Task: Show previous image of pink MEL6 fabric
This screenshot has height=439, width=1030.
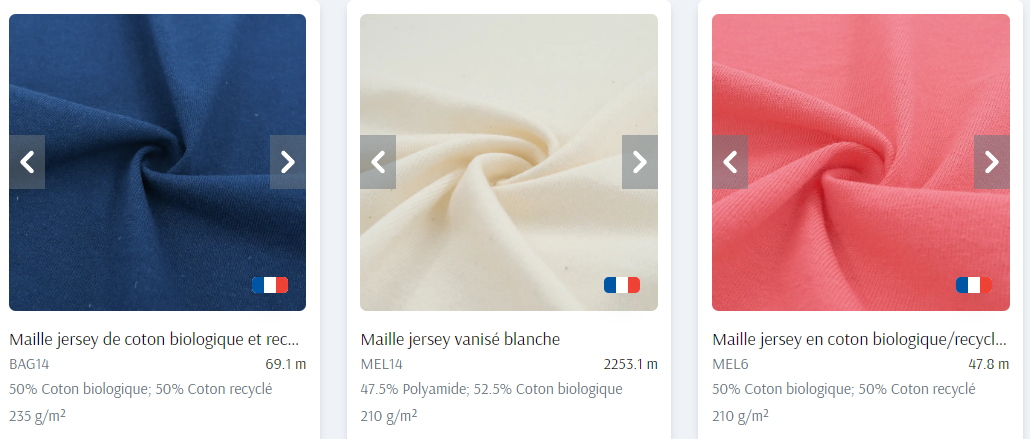Action: click(x=730, y=162)
